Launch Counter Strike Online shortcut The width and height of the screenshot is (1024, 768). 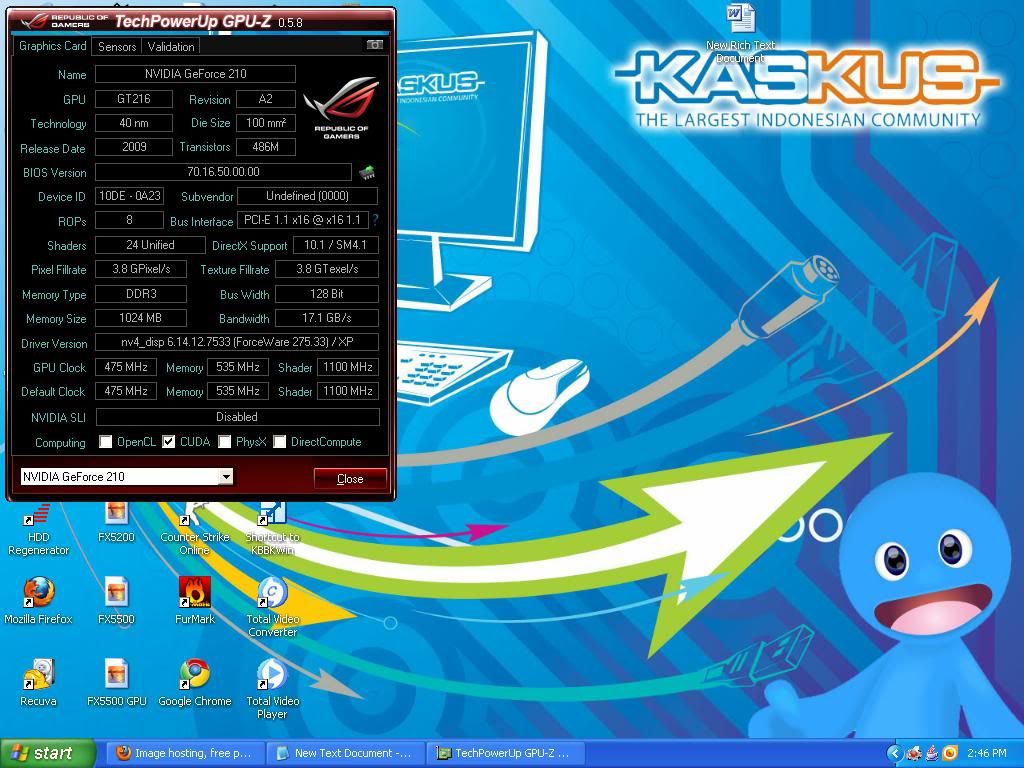(x=195, y=528)
